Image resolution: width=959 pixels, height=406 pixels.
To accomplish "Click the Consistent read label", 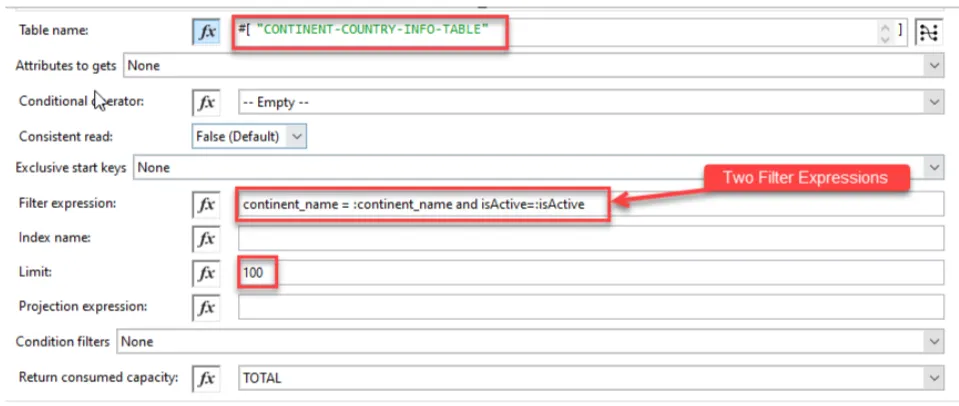I will 65,137.
